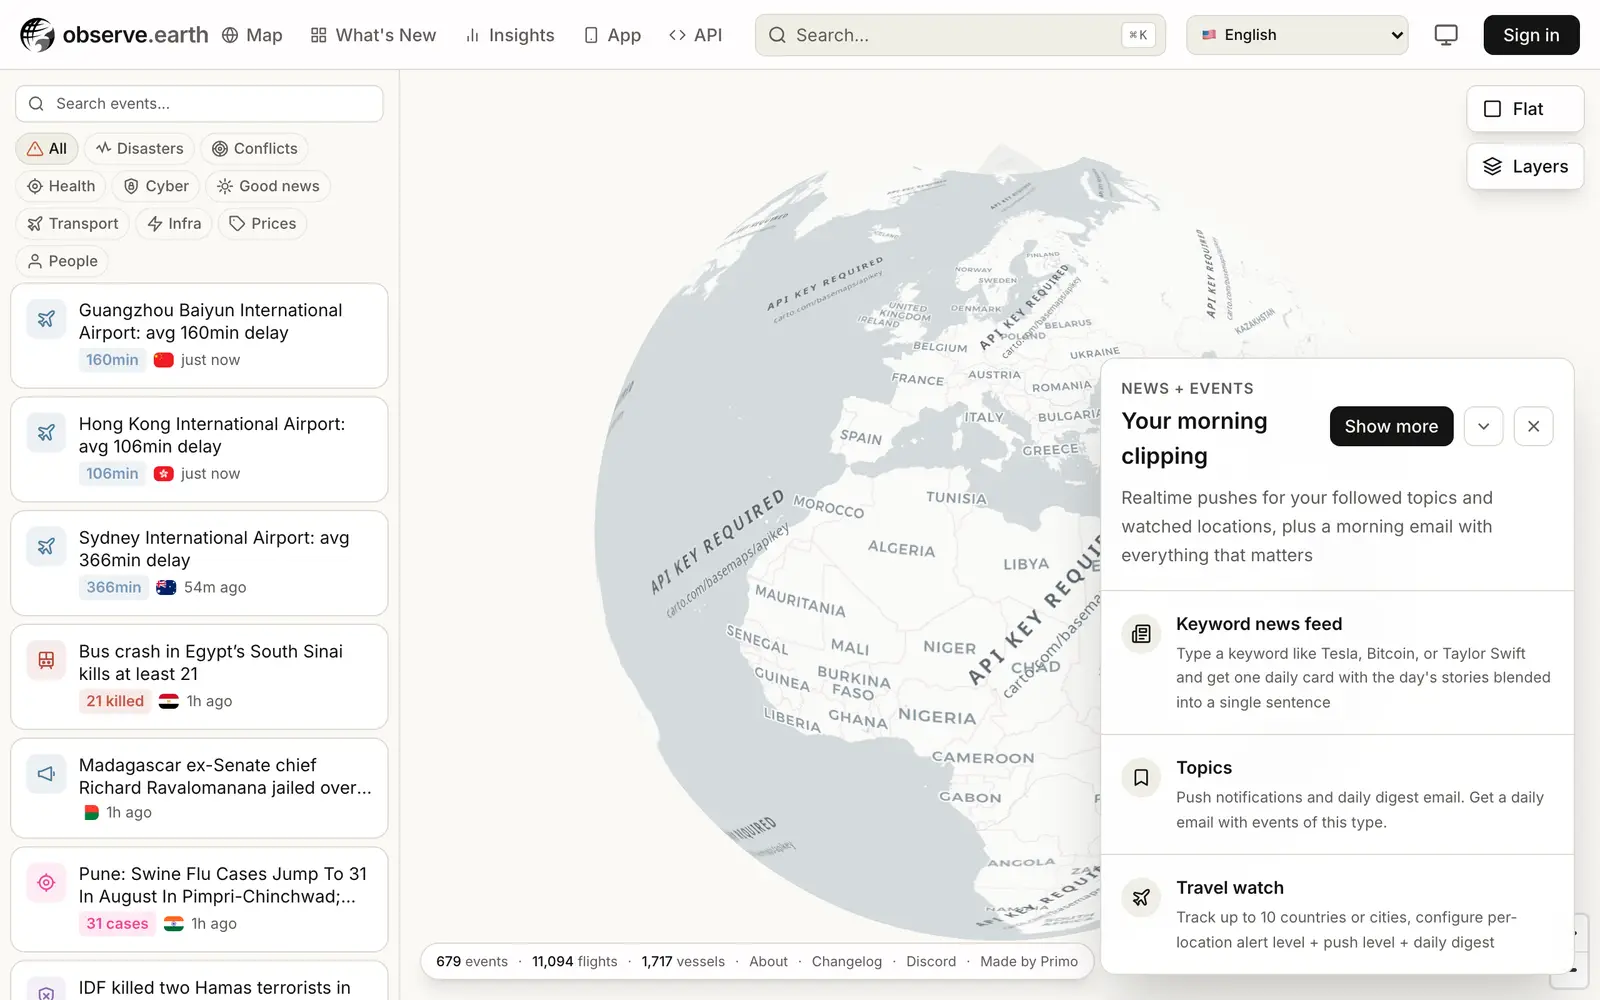
Task: Filter events by Prices
Action: pyautogui.click(x=262, y=224)
